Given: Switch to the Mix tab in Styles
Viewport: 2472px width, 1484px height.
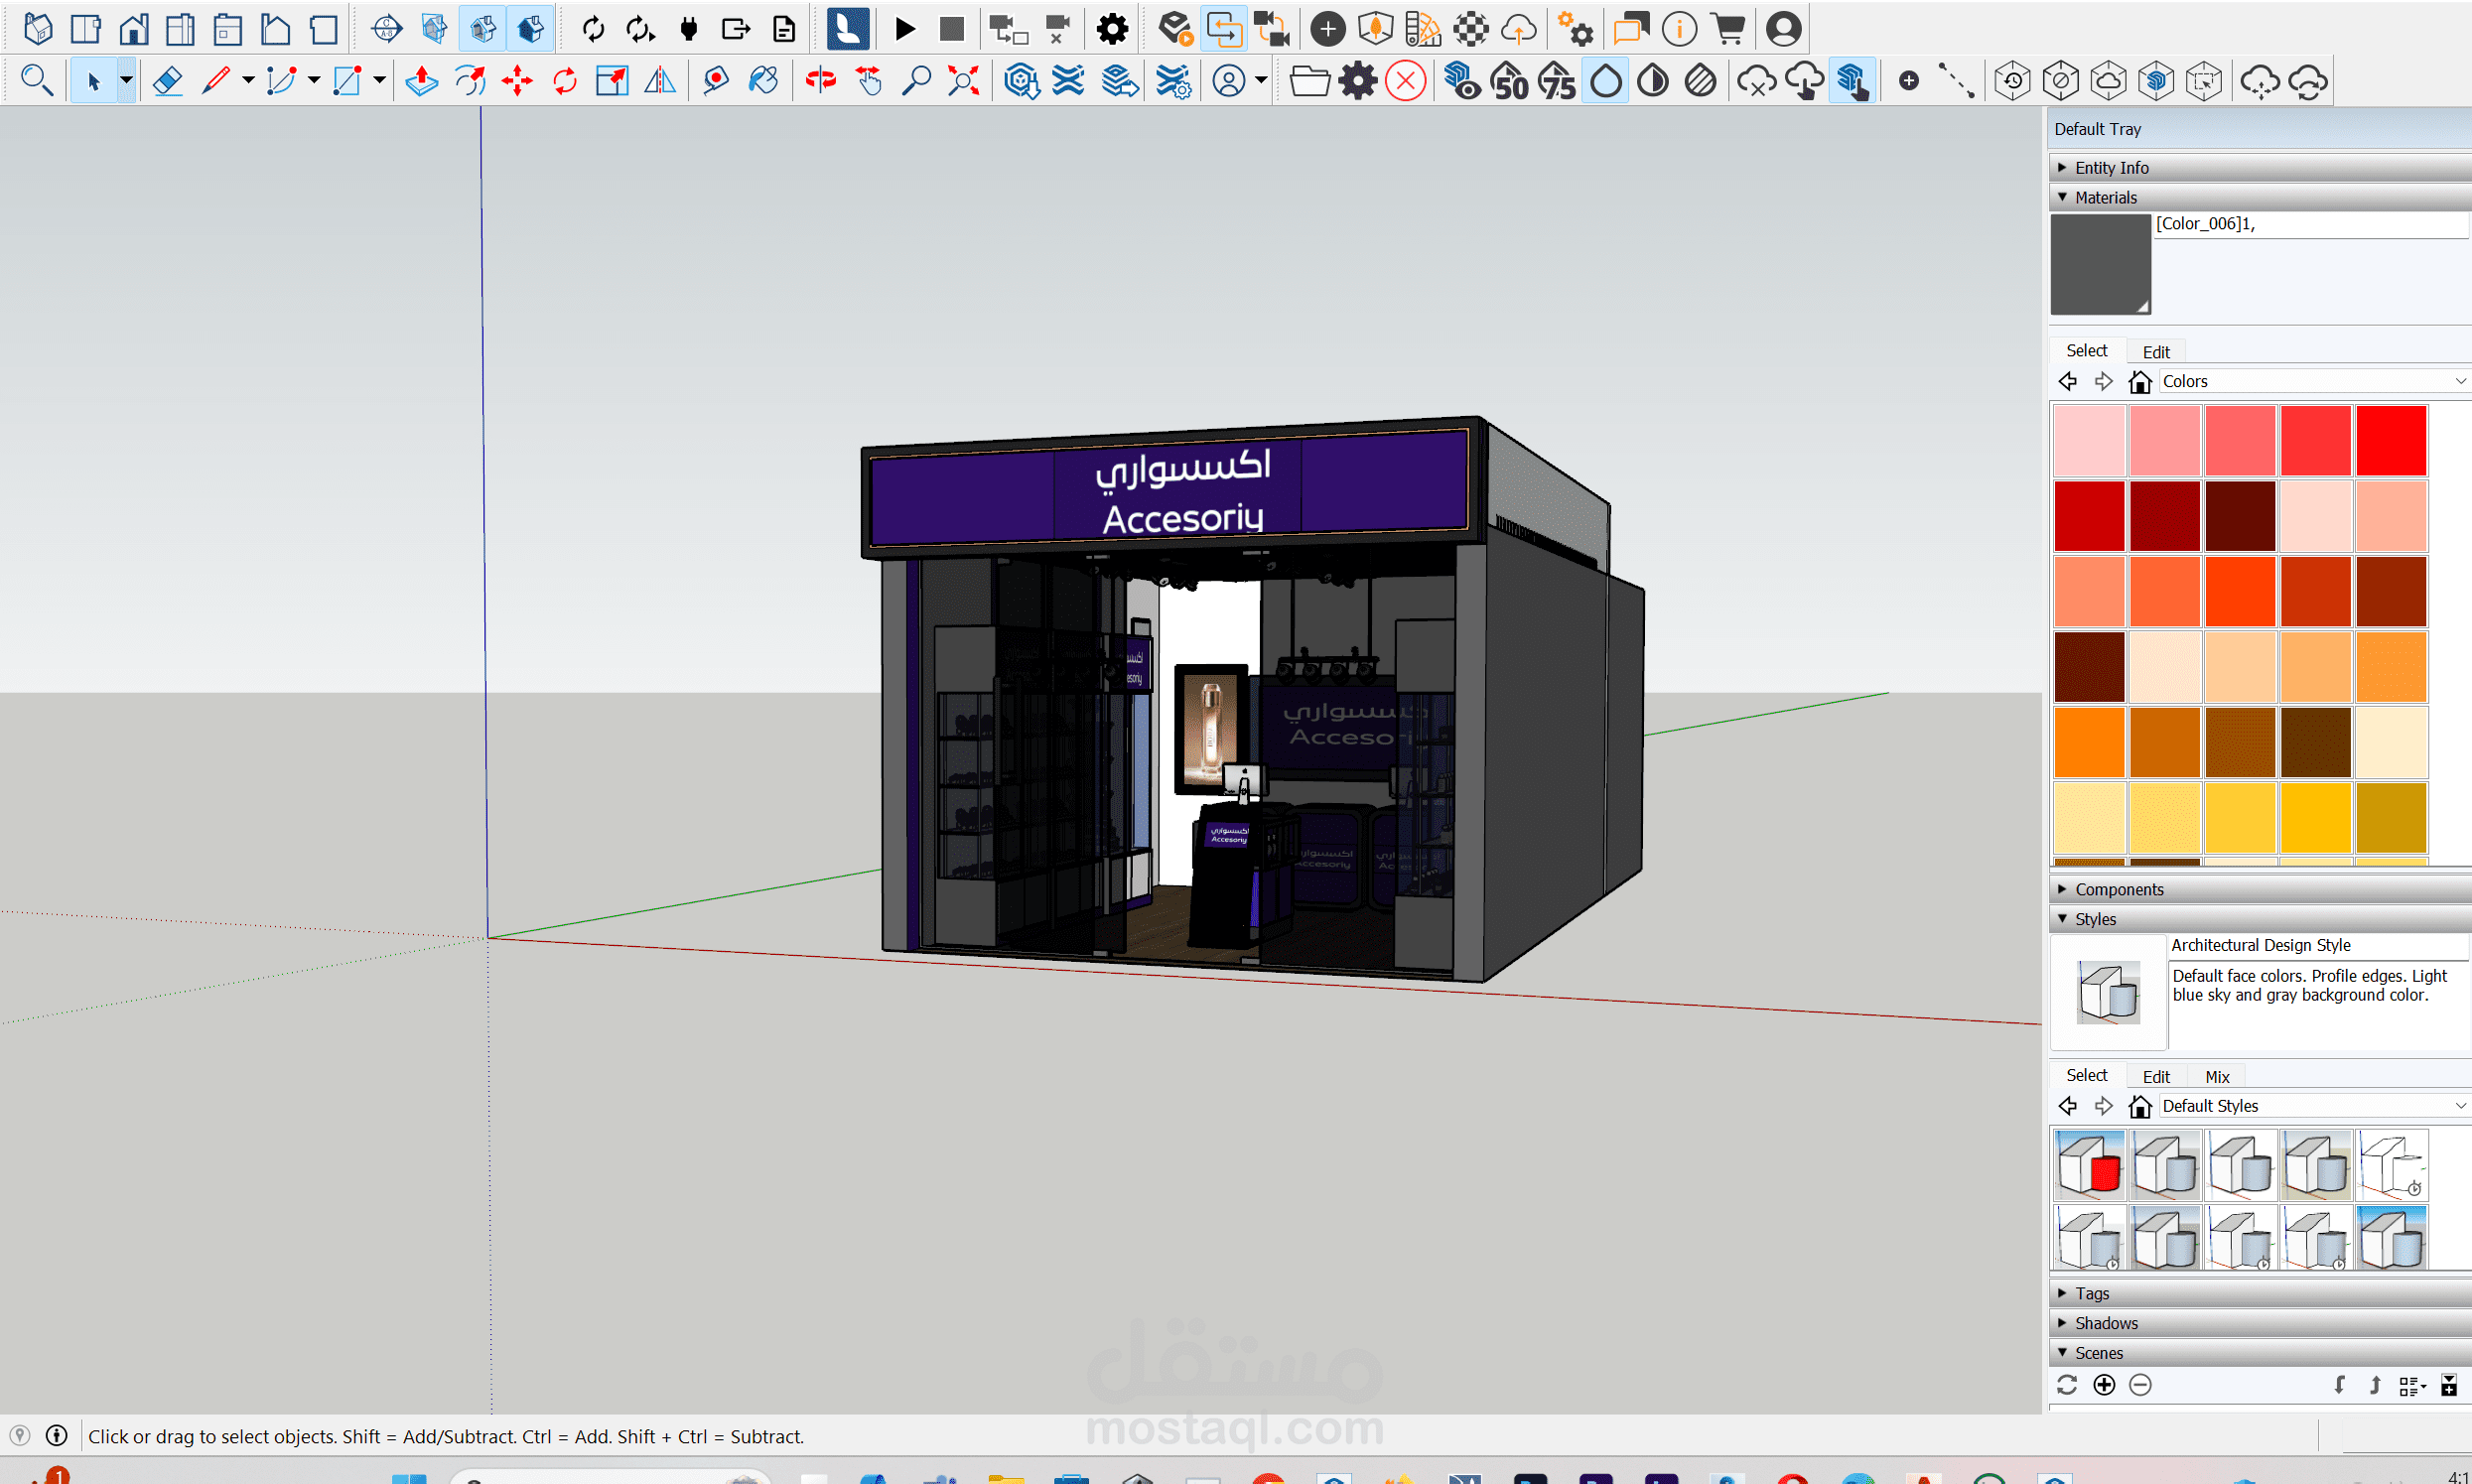Looking at the screenshot, I should click(2217, 1077).
